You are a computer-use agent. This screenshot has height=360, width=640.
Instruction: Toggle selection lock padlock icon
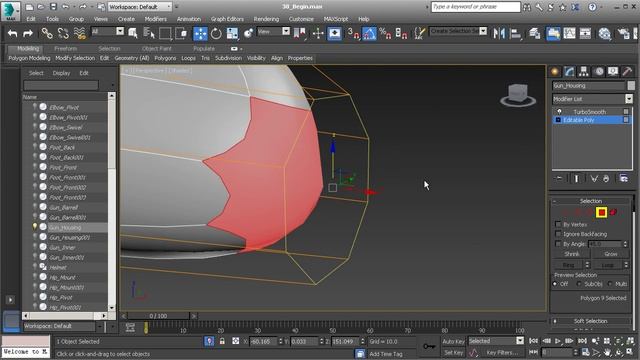(x=222, y=341)
